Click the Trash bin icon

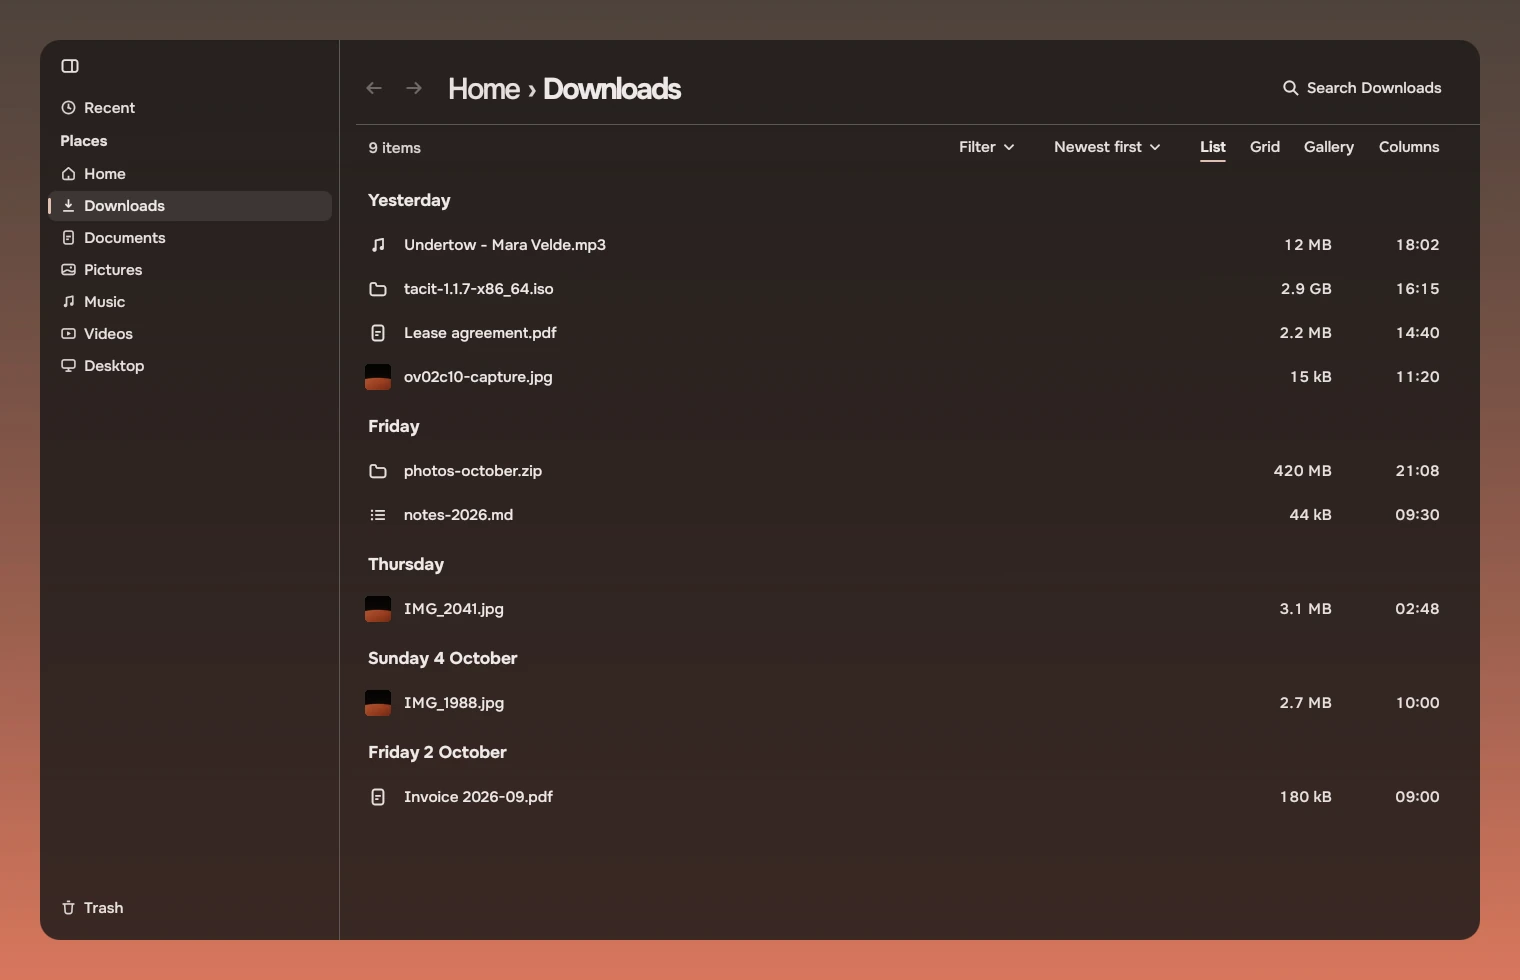pos(68,908)
